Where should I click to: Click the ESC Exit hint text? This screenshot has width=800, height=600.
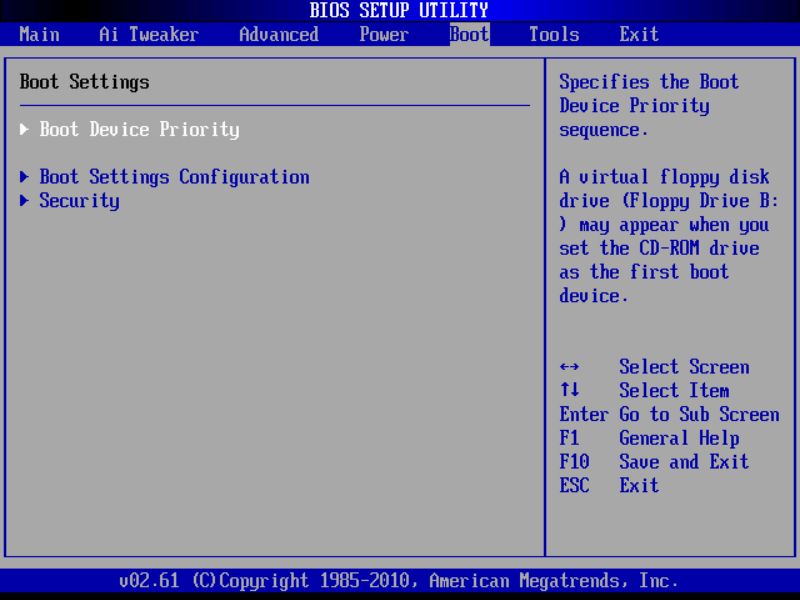pos(610,486)
